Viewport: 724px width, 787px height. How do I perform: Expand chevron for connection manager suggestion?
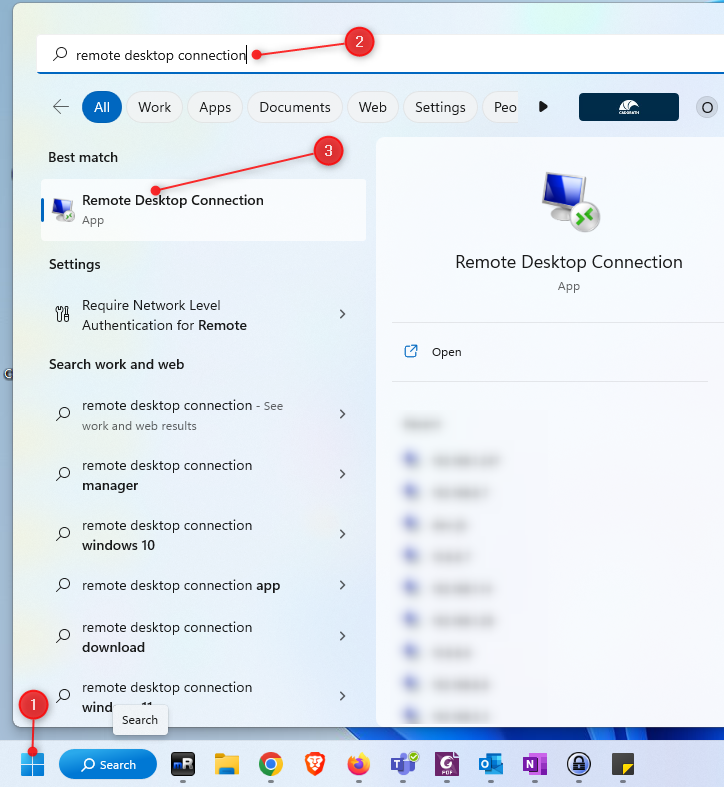tap(342, 474)
